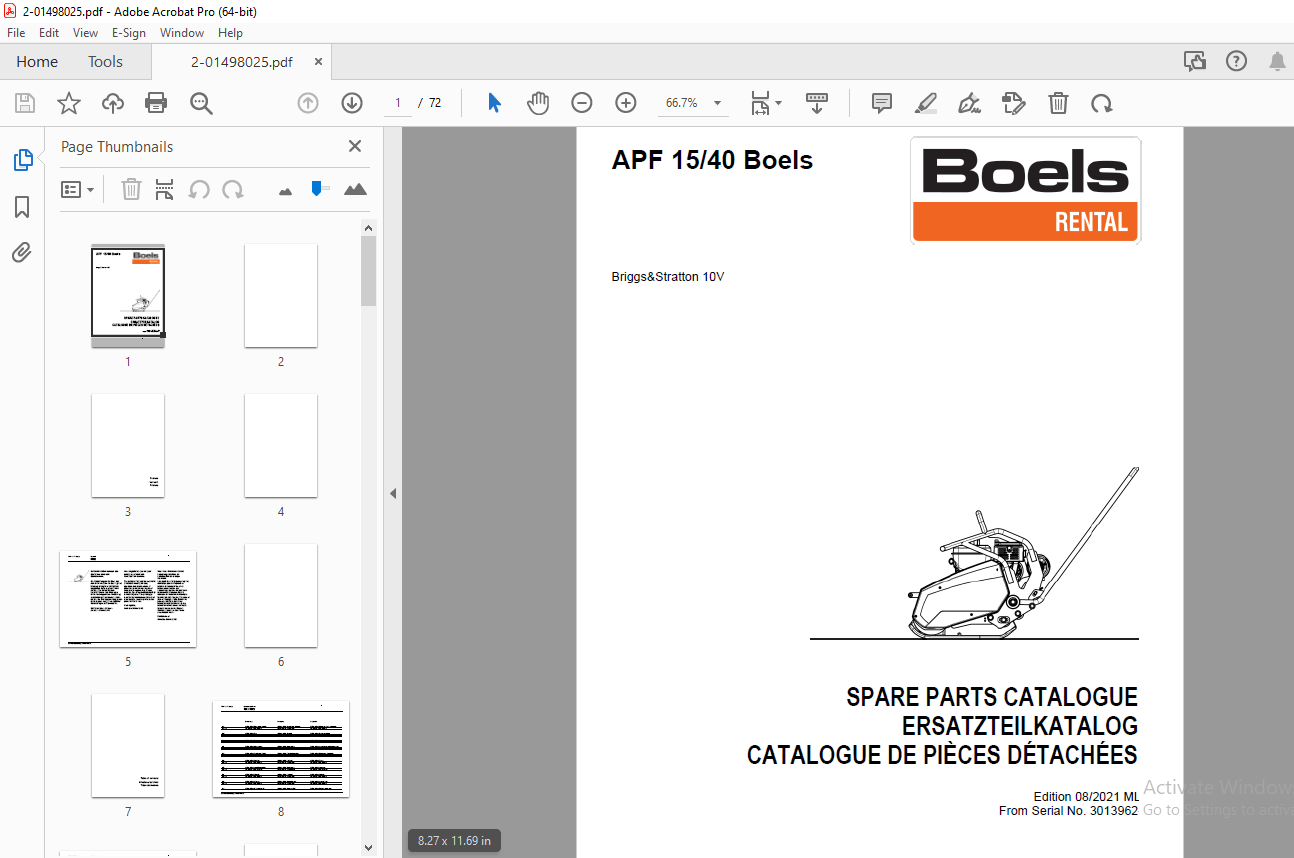
Task: Open the Page Thumbnails sidebar icon
Action: pos(22,160)
